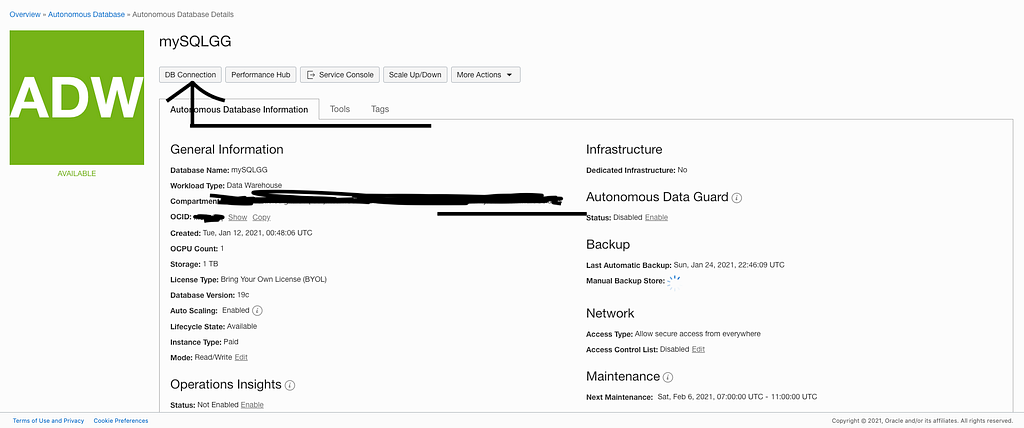Open Terms of Use and Privacy

coord(48,421)
